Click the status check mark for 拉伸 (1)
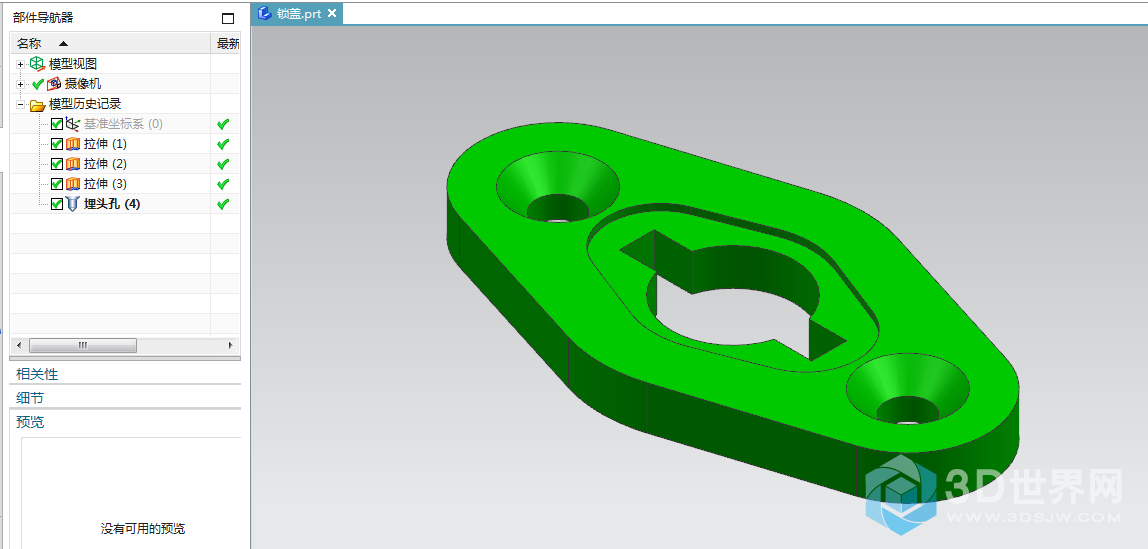Screen dimensions: 1148x549 click(223, 143)
